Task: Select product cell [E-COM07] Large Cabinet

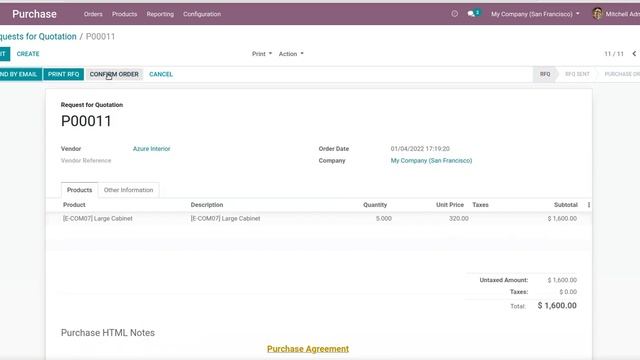Action: [98, 219]
